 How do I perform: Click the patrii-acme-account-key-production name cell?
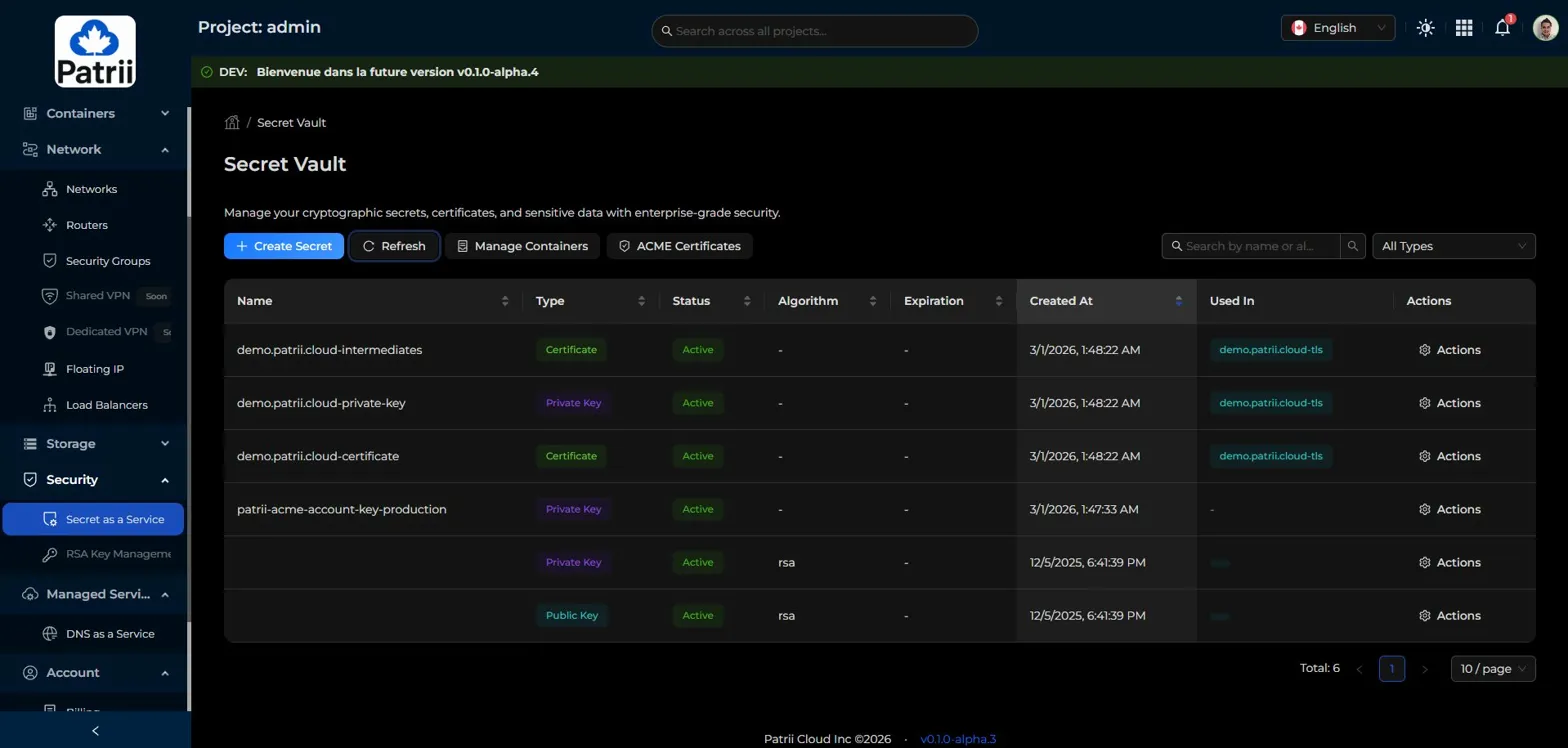(x=342, y=509)
